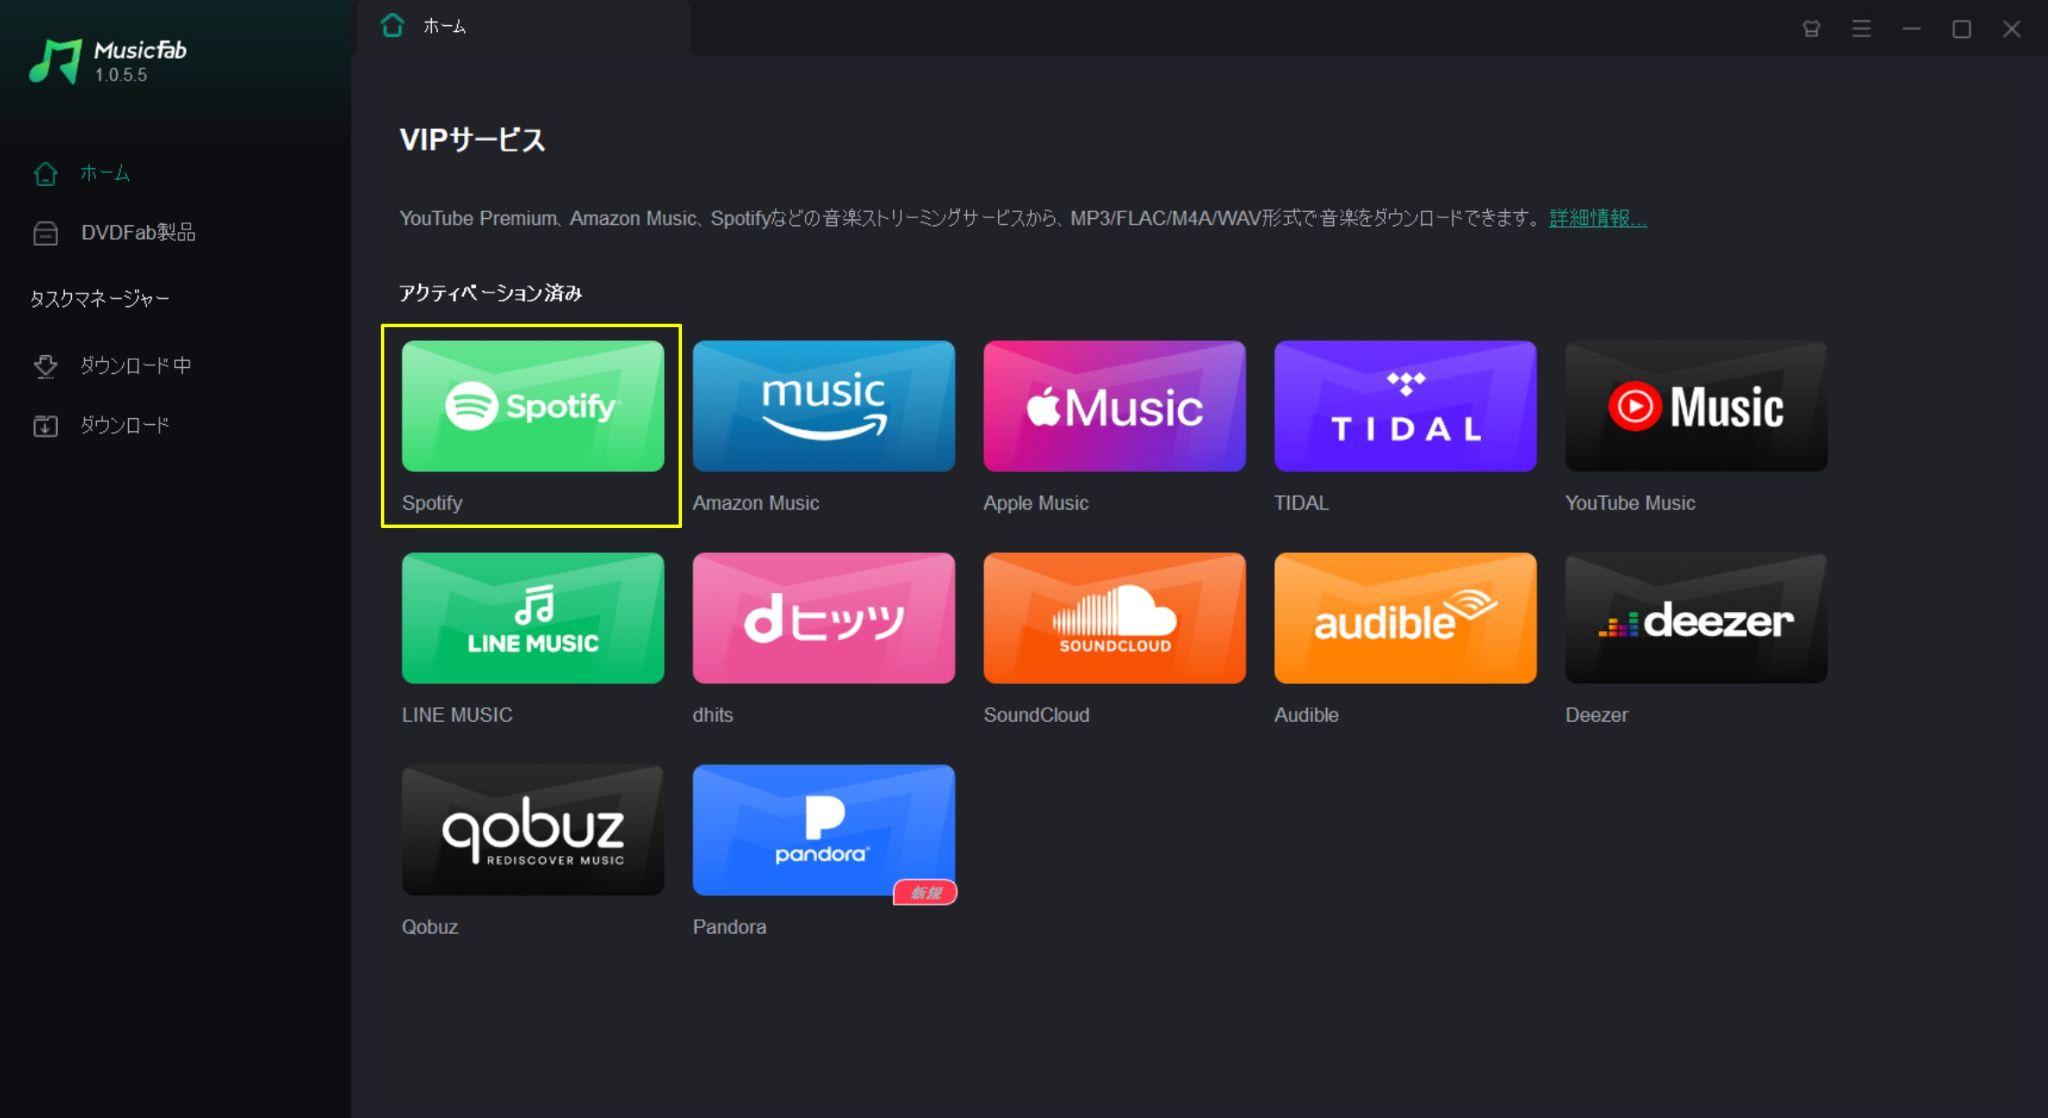The height and width of the screenshot is (1118, 2048).
Task: Click the home icon in the sidebar
Action: coord(45,173)
